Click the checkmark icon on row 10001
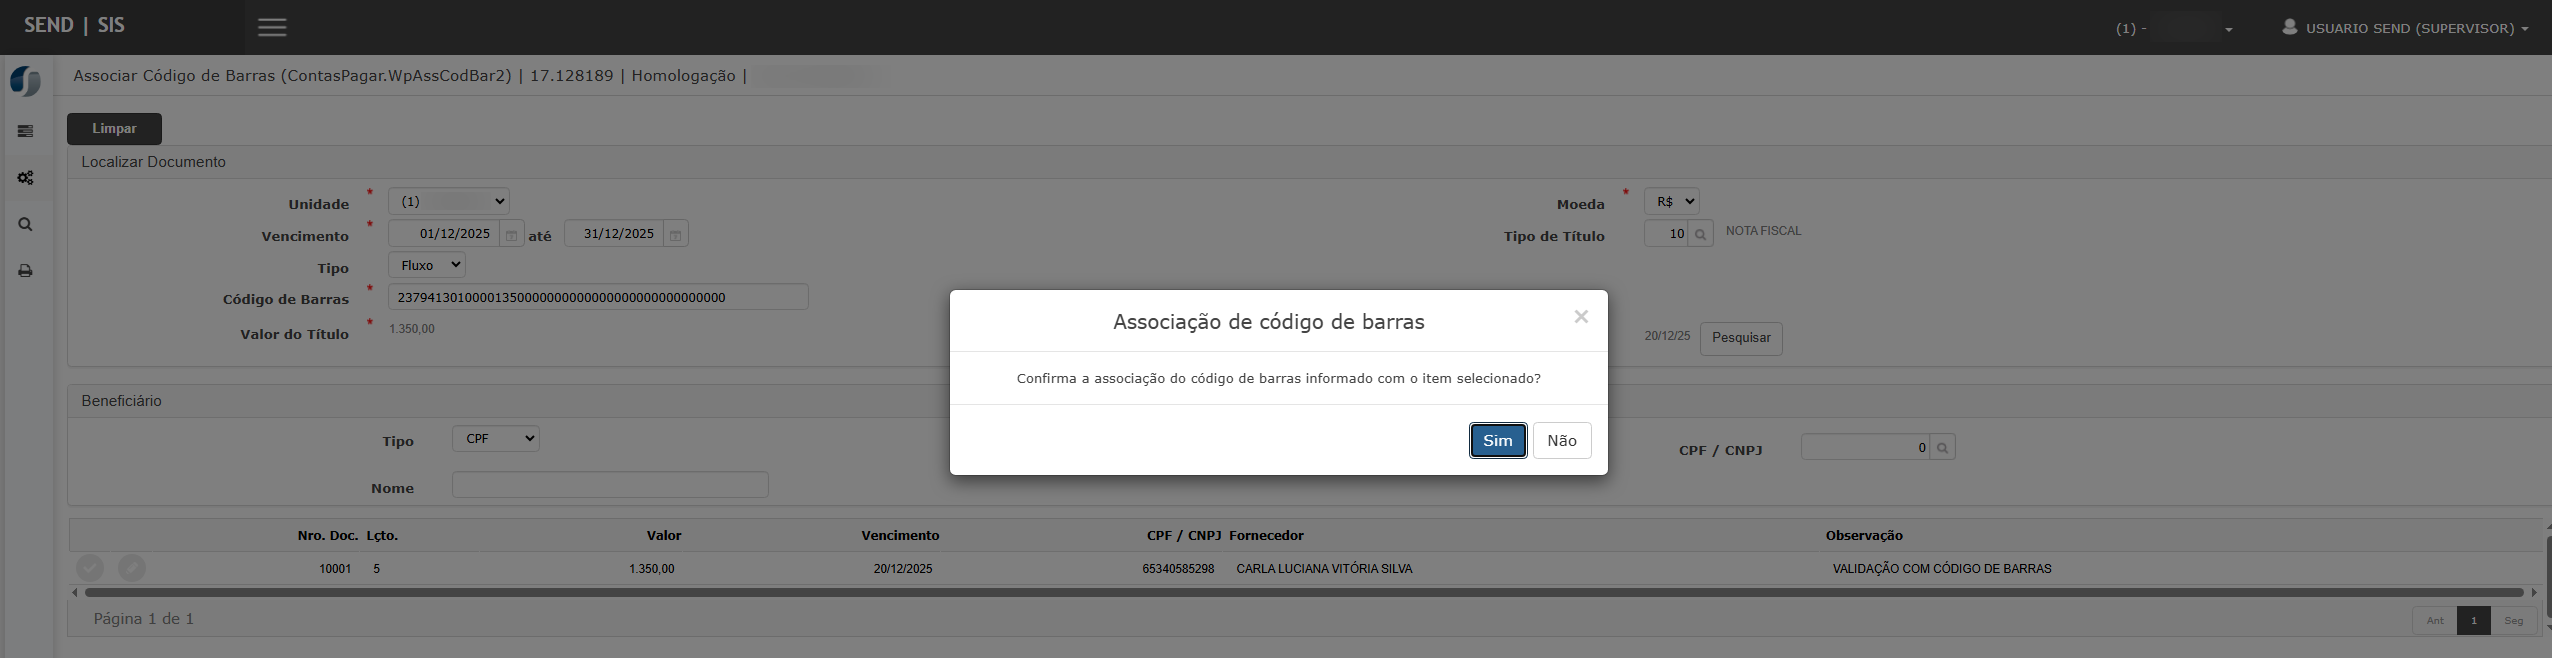 pyautogui.click(x=90, y=568)
